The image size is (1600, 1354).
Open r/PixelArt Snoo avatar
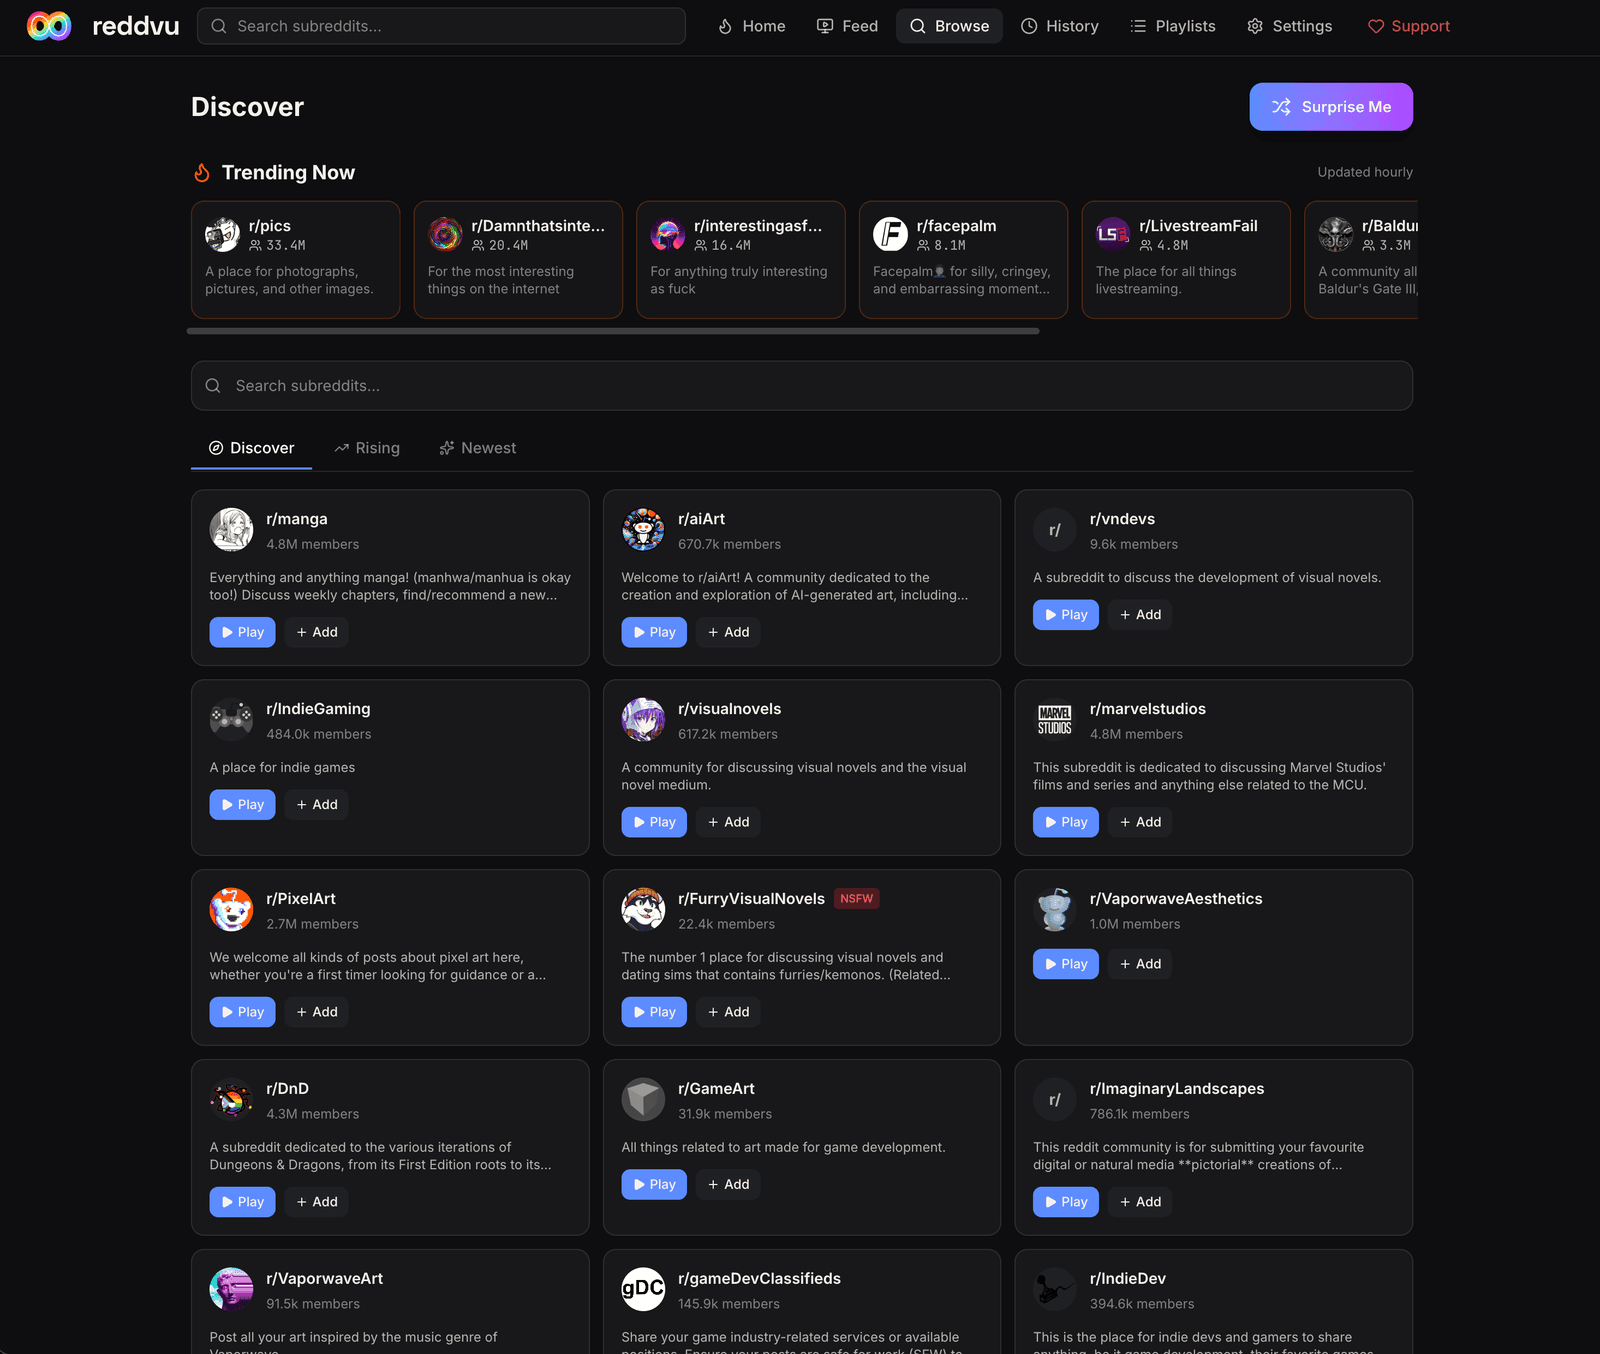tap(231, 910)
